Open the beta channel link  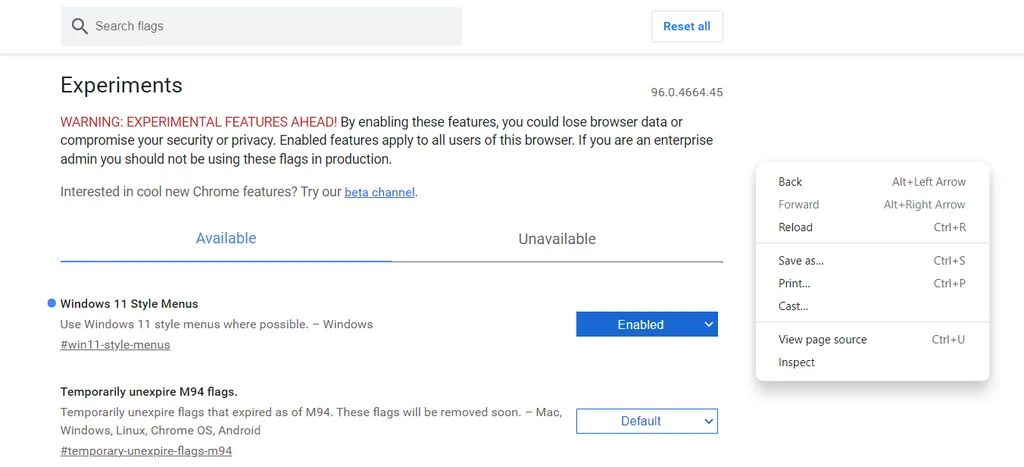coord(379,193)
